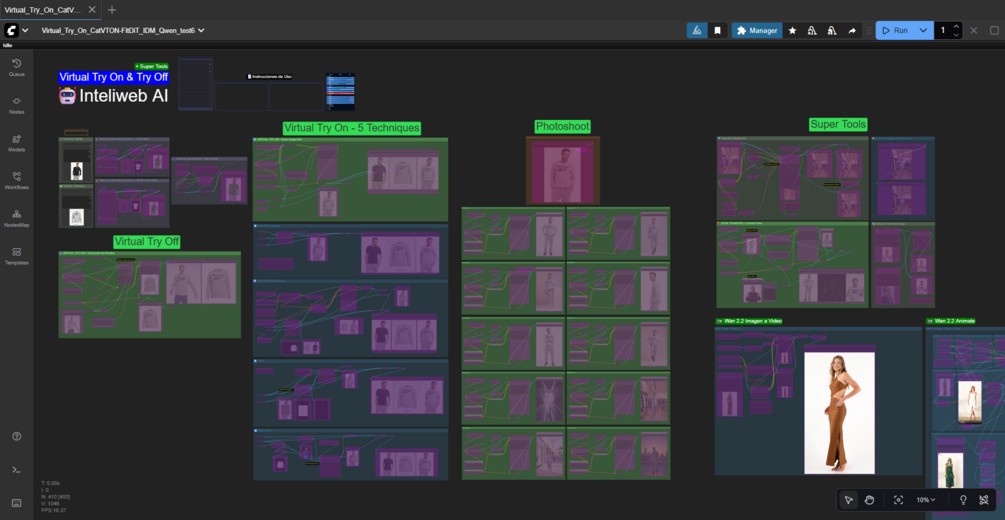Click the batch count field showing 1
This screenshot has width=1005, height=520.
click(x=943, y=30)
